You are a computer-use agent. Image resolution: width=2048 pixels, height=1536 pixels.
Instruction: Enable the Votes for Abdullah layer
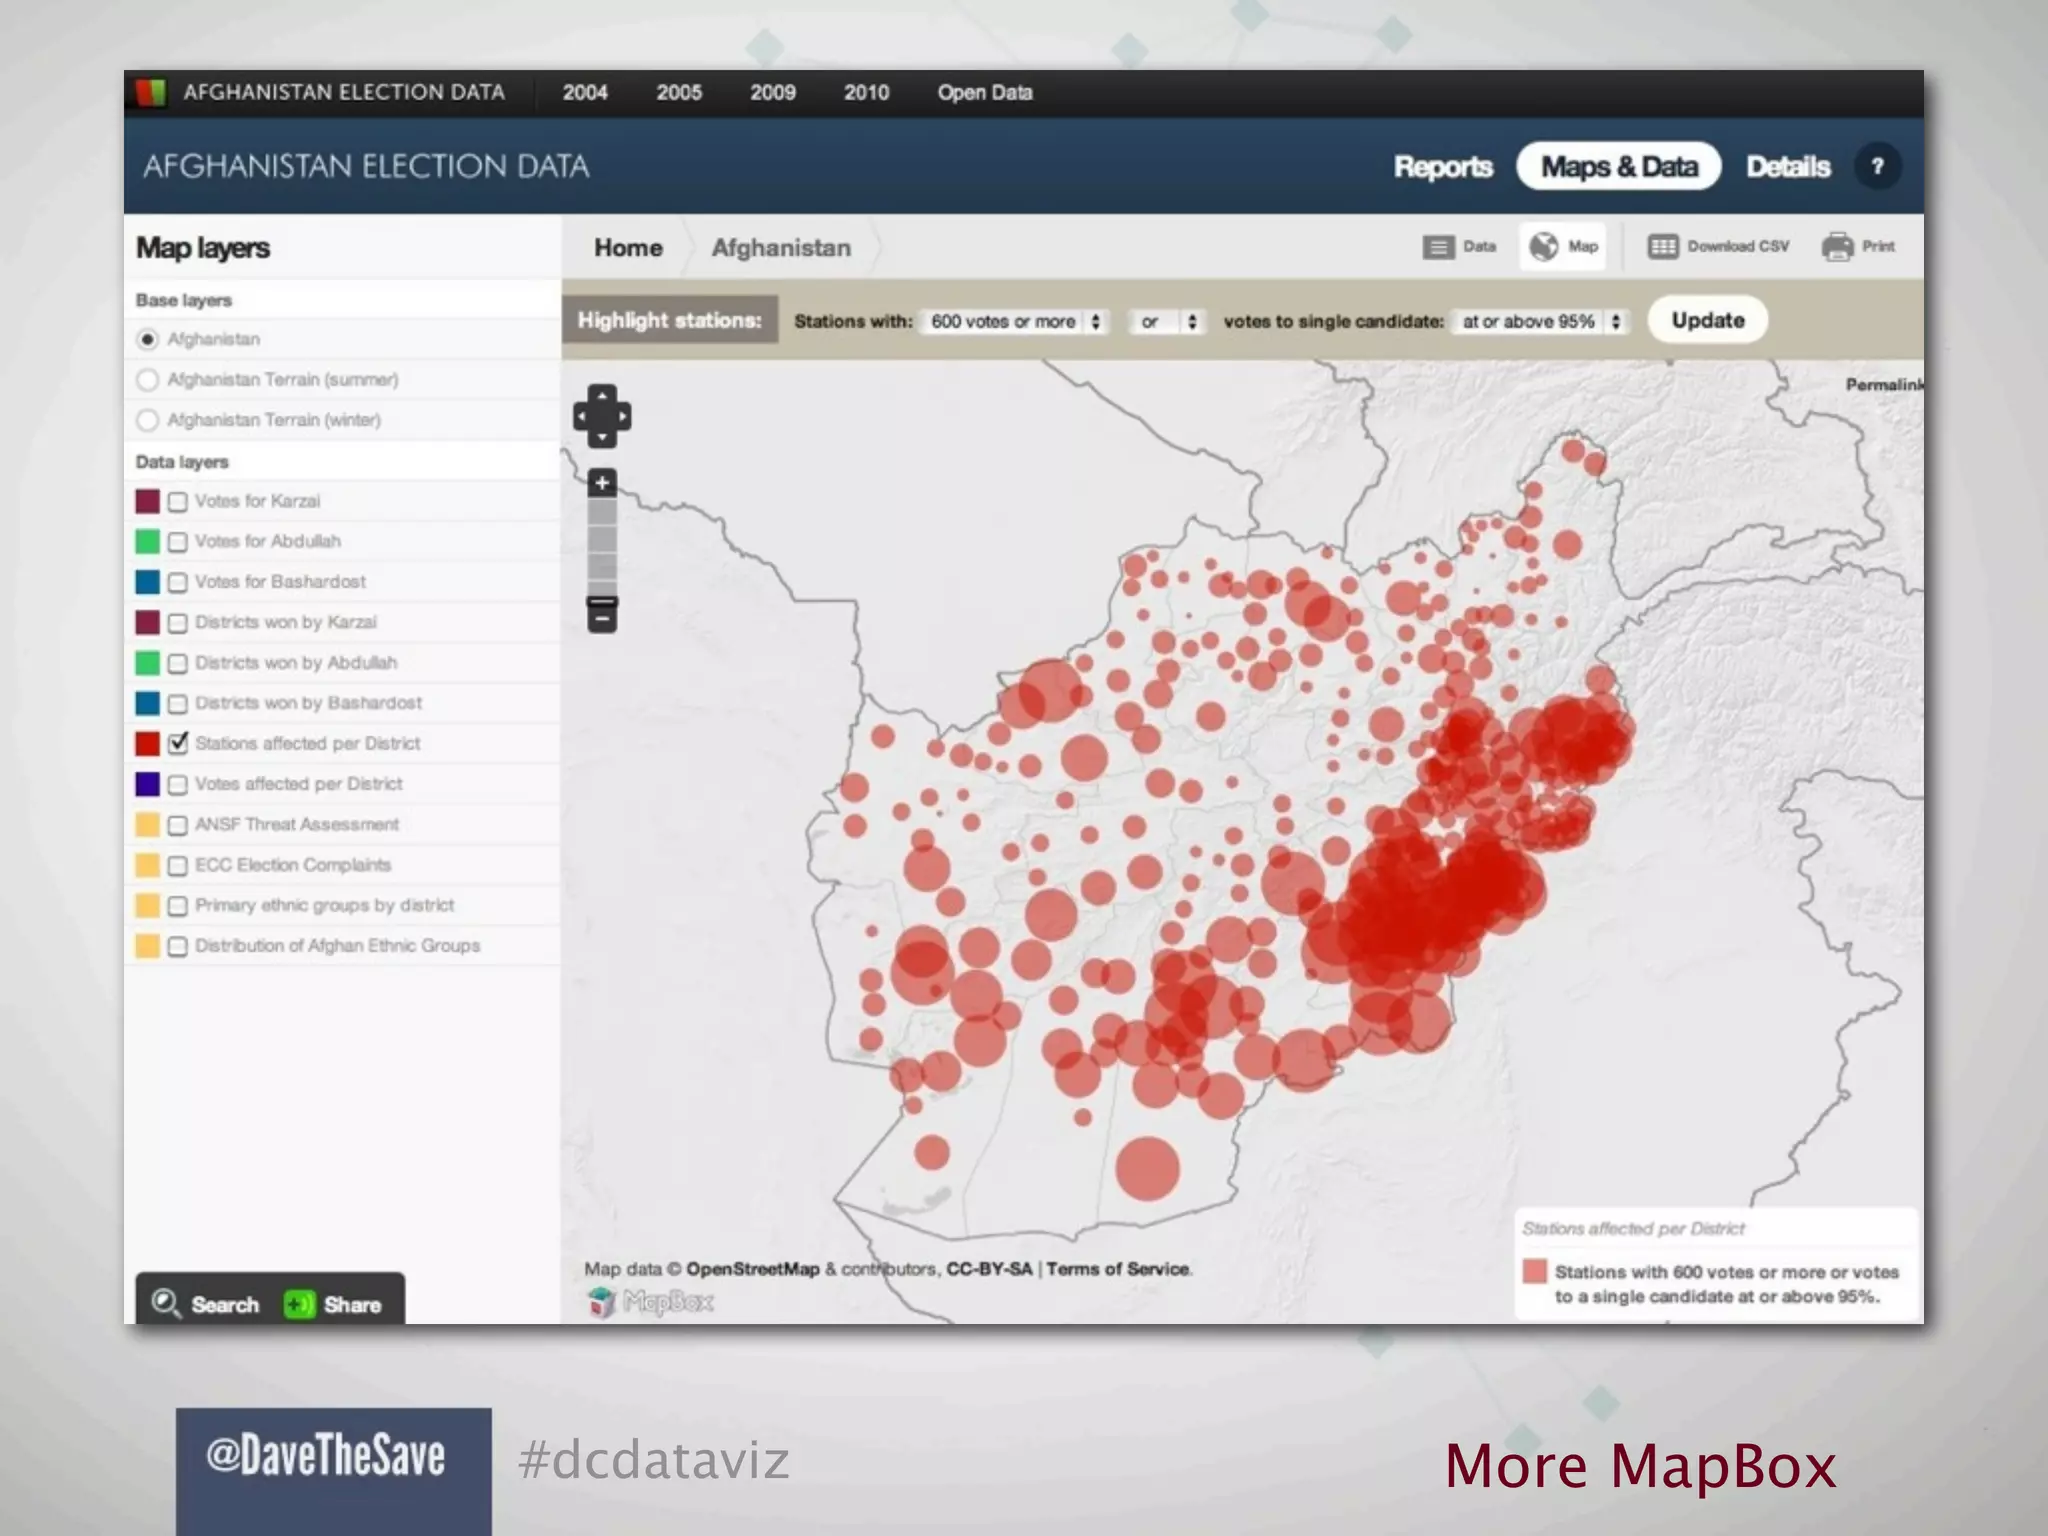178,542
